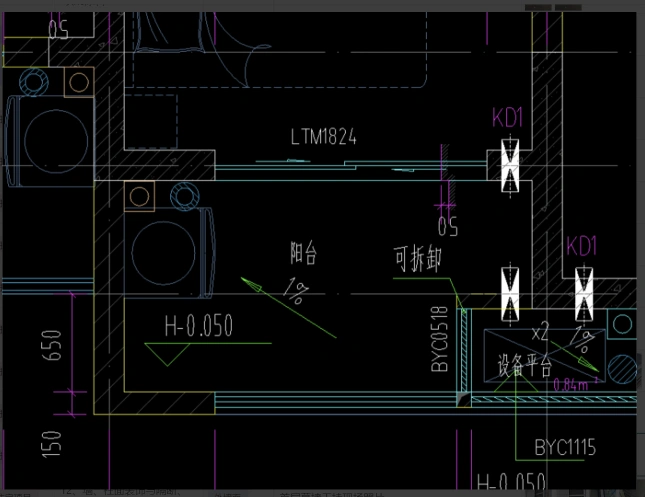The image size is (645, 497).
Task: Click the 0.84m text in equipment platform
Action: (569, 383)
